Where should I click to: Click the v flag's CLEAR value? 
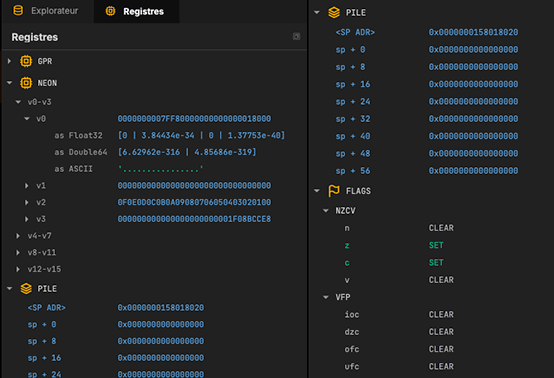point(441,280)
